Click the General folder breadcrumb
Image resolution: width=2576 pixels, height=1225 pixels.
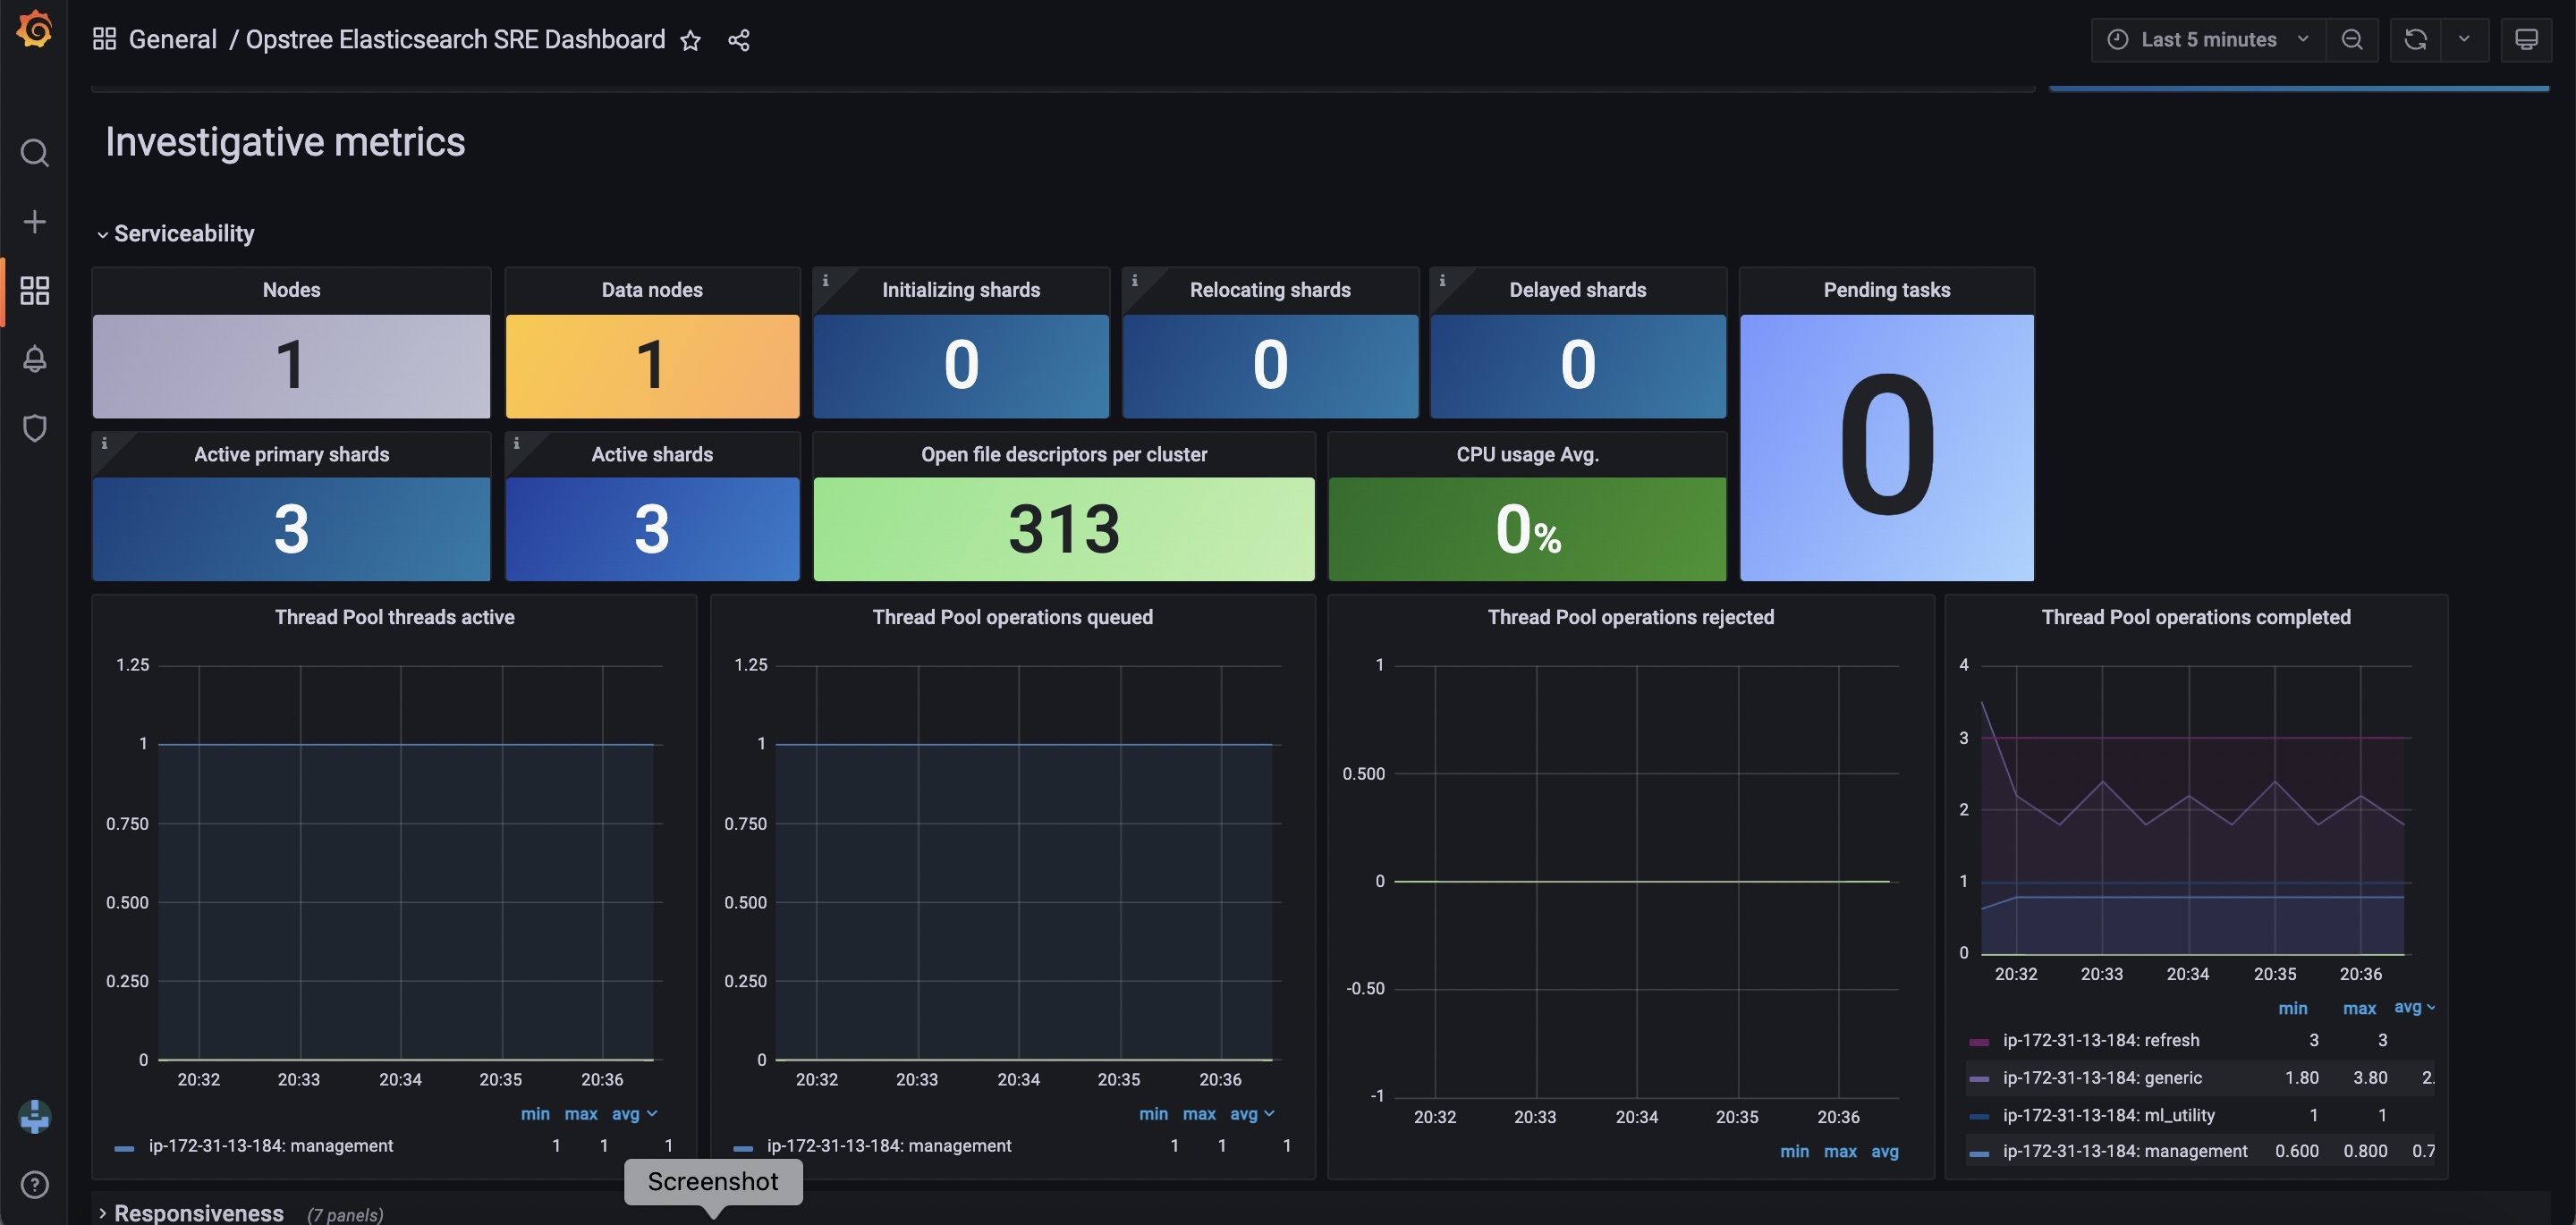[x=172, y=40]
